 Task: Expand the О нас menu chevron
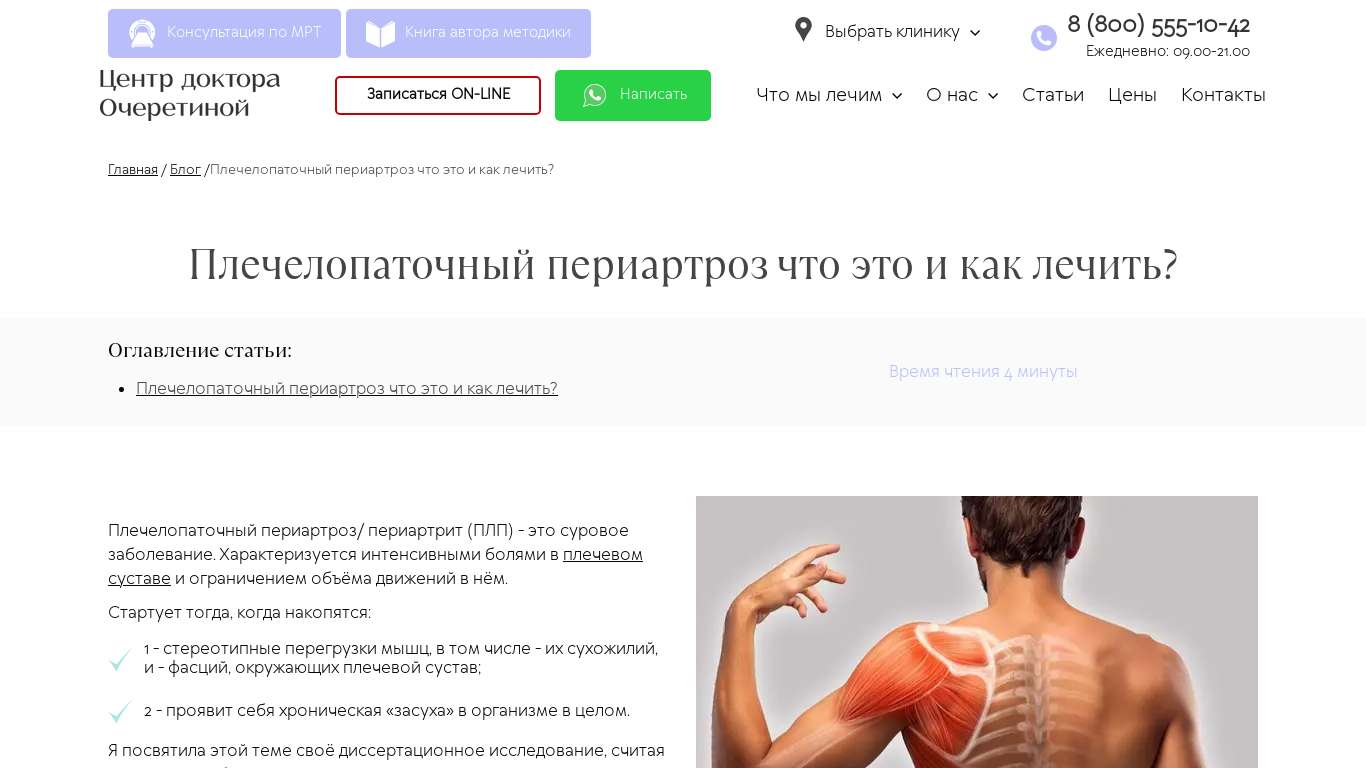[993, 96]
